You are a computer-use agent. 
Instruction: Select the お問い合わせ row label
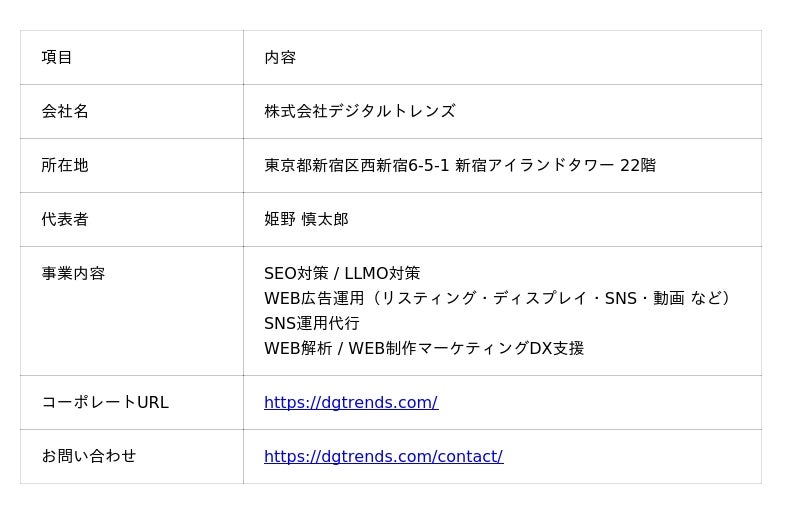pyautogui.click(x=89, y=456)
